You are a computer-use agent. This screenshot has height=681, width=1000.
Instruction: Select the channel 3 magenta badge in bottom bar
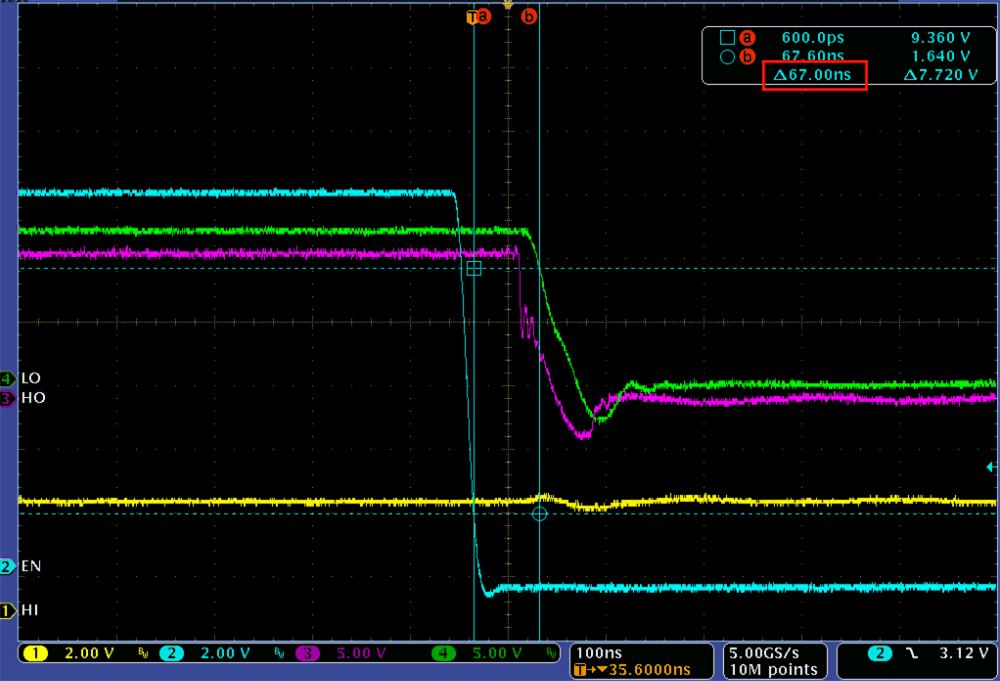[308, 654]
